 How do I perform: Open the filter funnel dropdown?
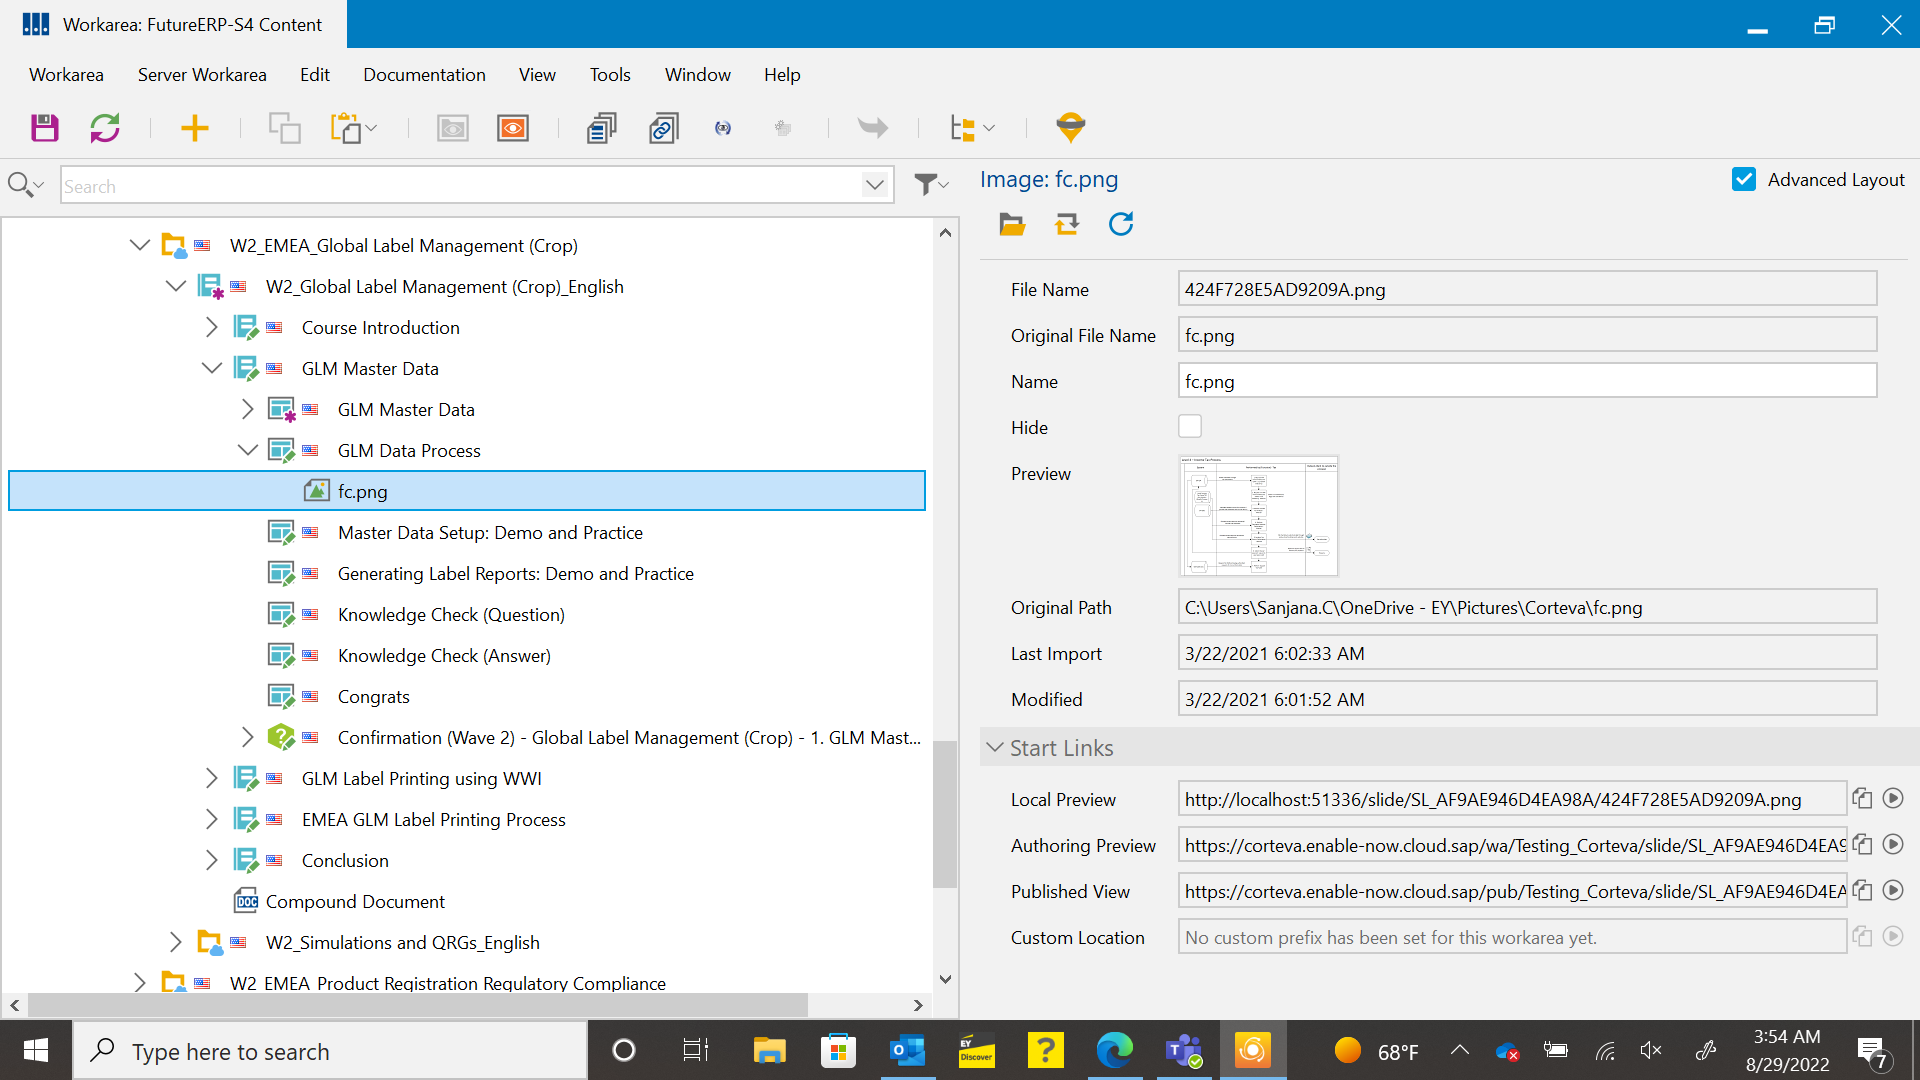[x=931, y=185]
